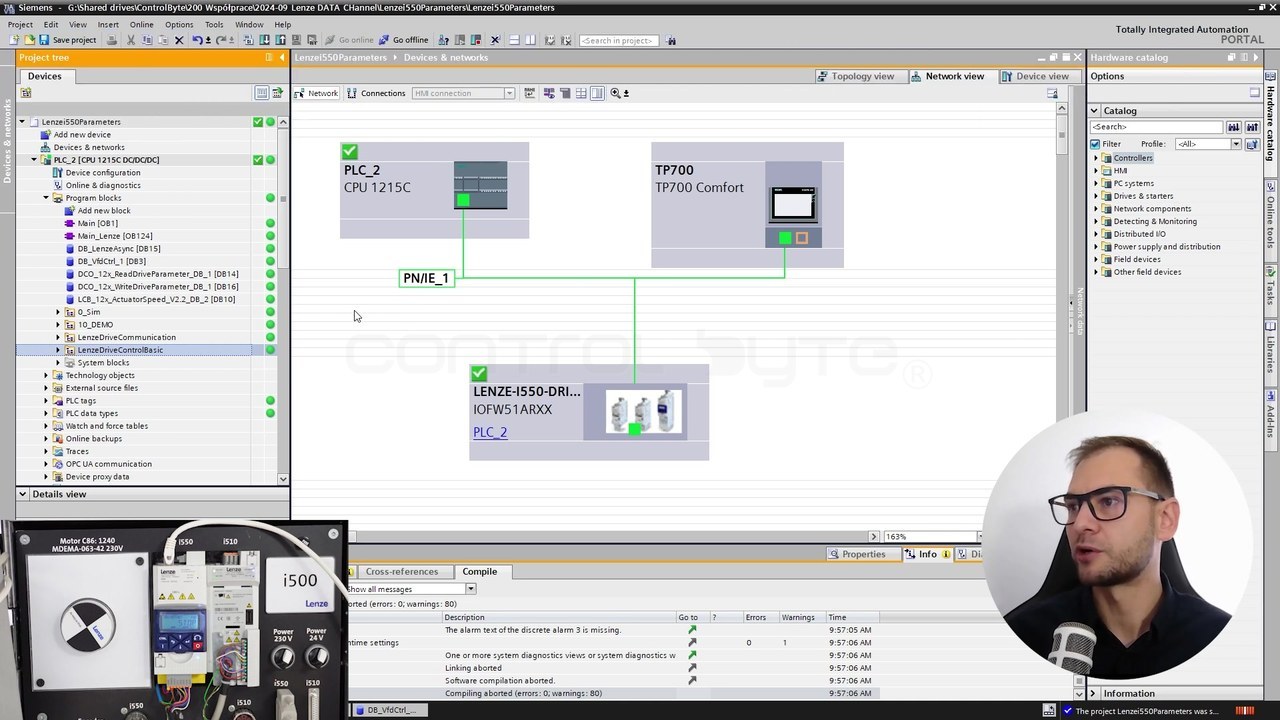Click the Network mode button
1280x720 pixels.
[x=316, y=93]
